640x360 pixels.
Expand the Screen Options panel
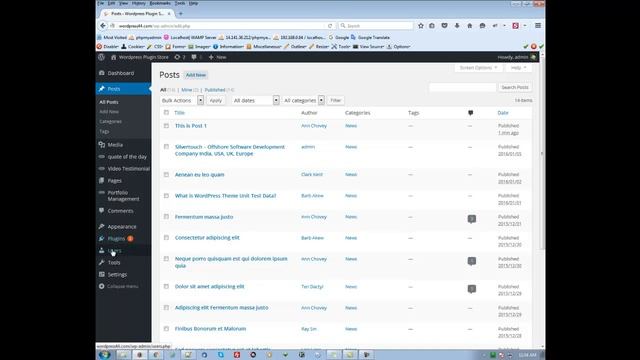pyautogui.click(x=478, y=68)
